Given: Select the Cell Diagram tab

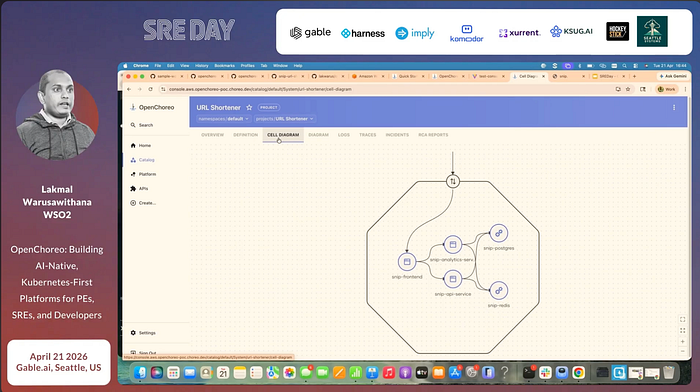Looking at the screenshot, I should pyautogui.click(x=283, y=135).
